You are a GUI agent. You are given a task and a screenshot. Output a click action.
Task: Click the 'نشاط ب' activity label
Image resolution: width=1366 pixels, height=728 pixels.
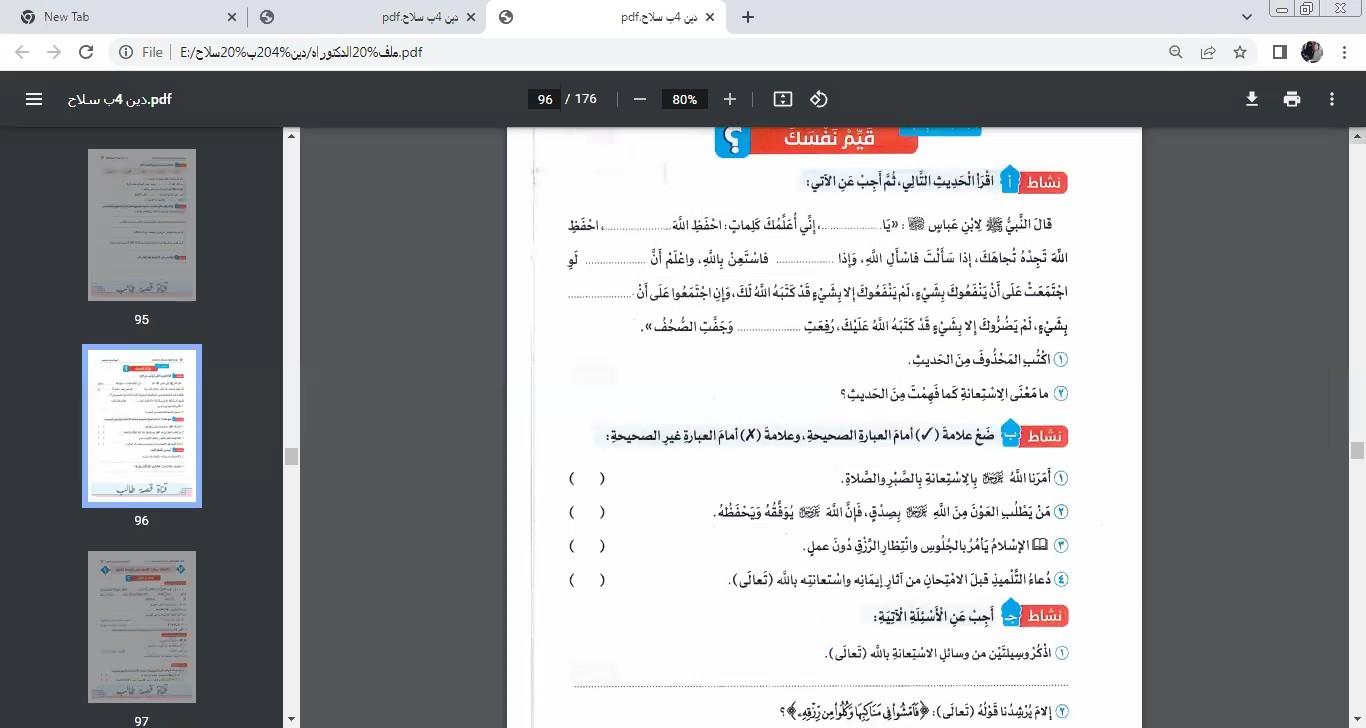(x=1034, y=436)
